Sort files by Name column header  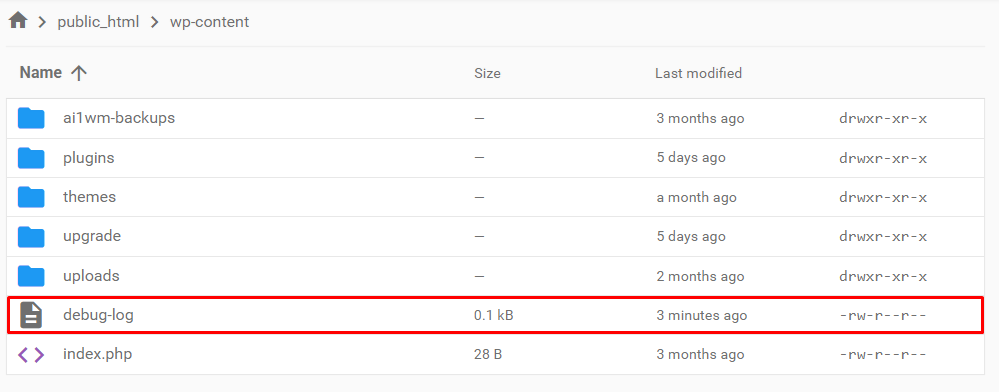41,73
